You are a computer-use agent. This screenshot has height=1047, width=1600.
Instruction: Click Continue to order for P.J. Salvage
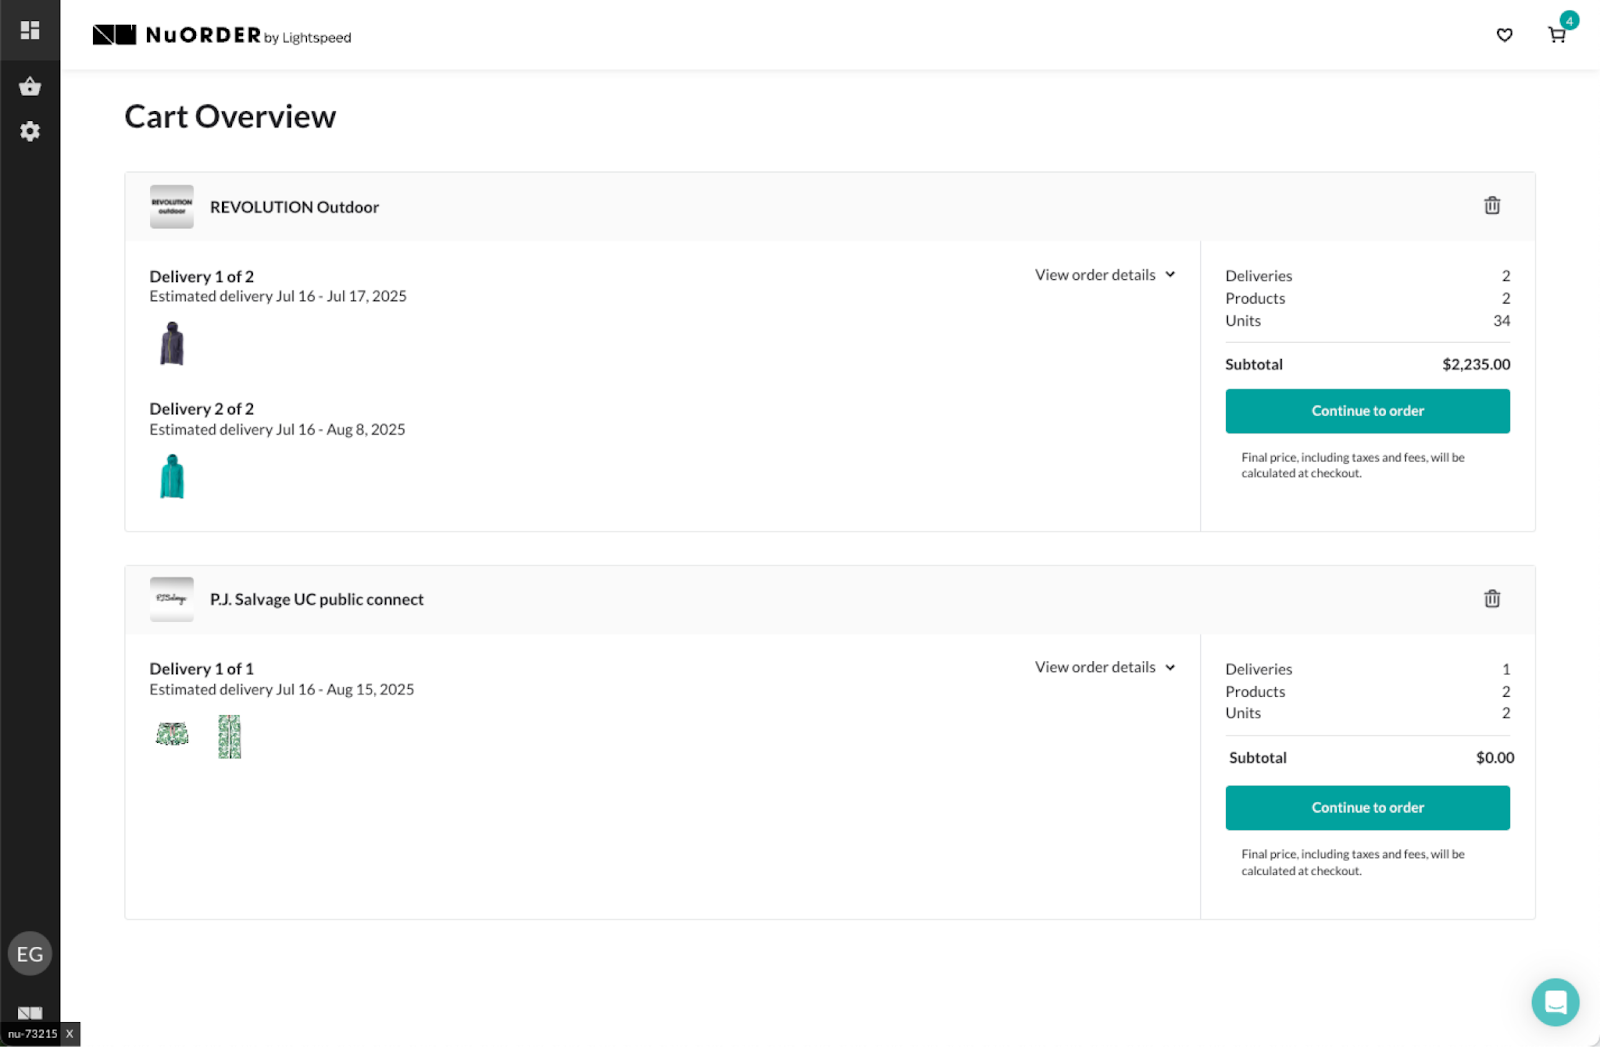[x=1367, y=807]
